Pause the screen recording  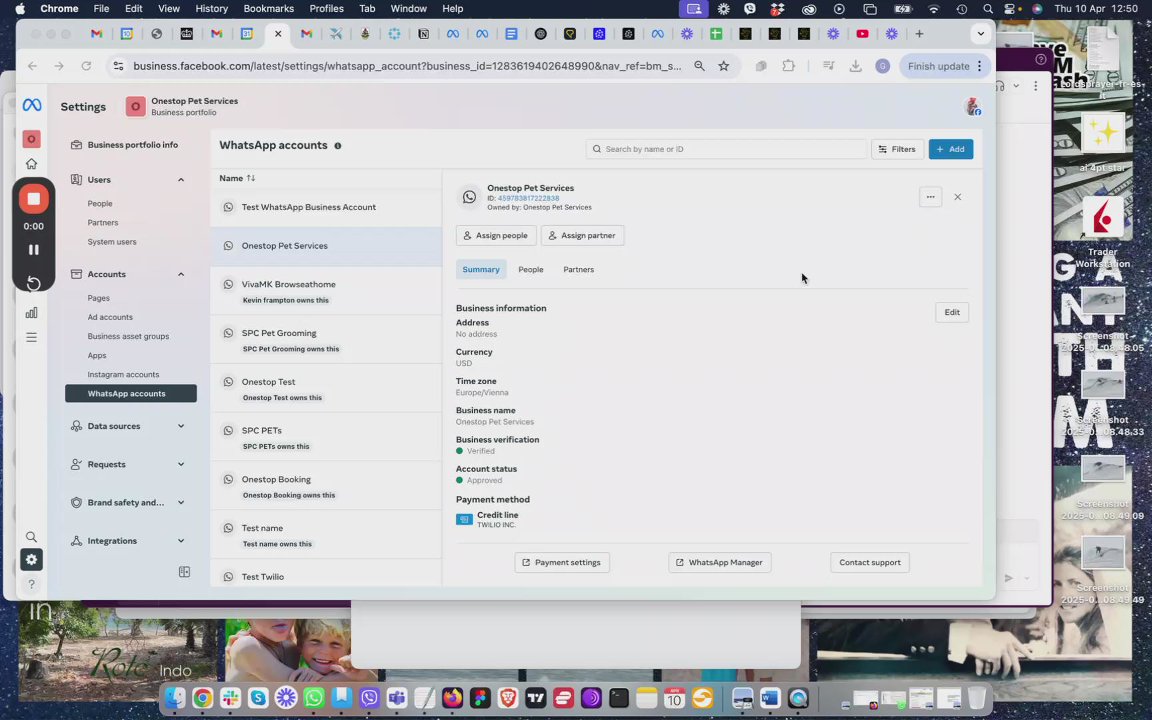click(34, 250)
